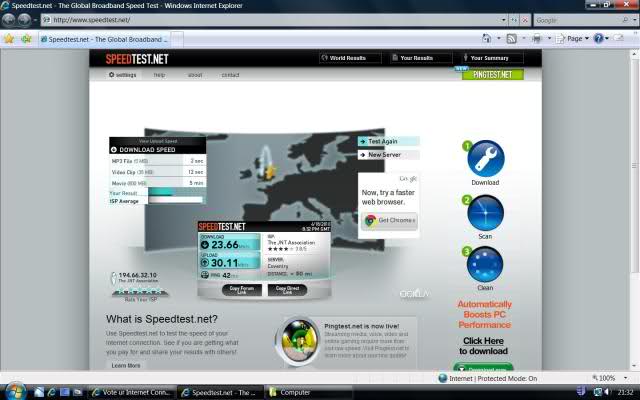Click the upload result 30.11

pos(224,263)
